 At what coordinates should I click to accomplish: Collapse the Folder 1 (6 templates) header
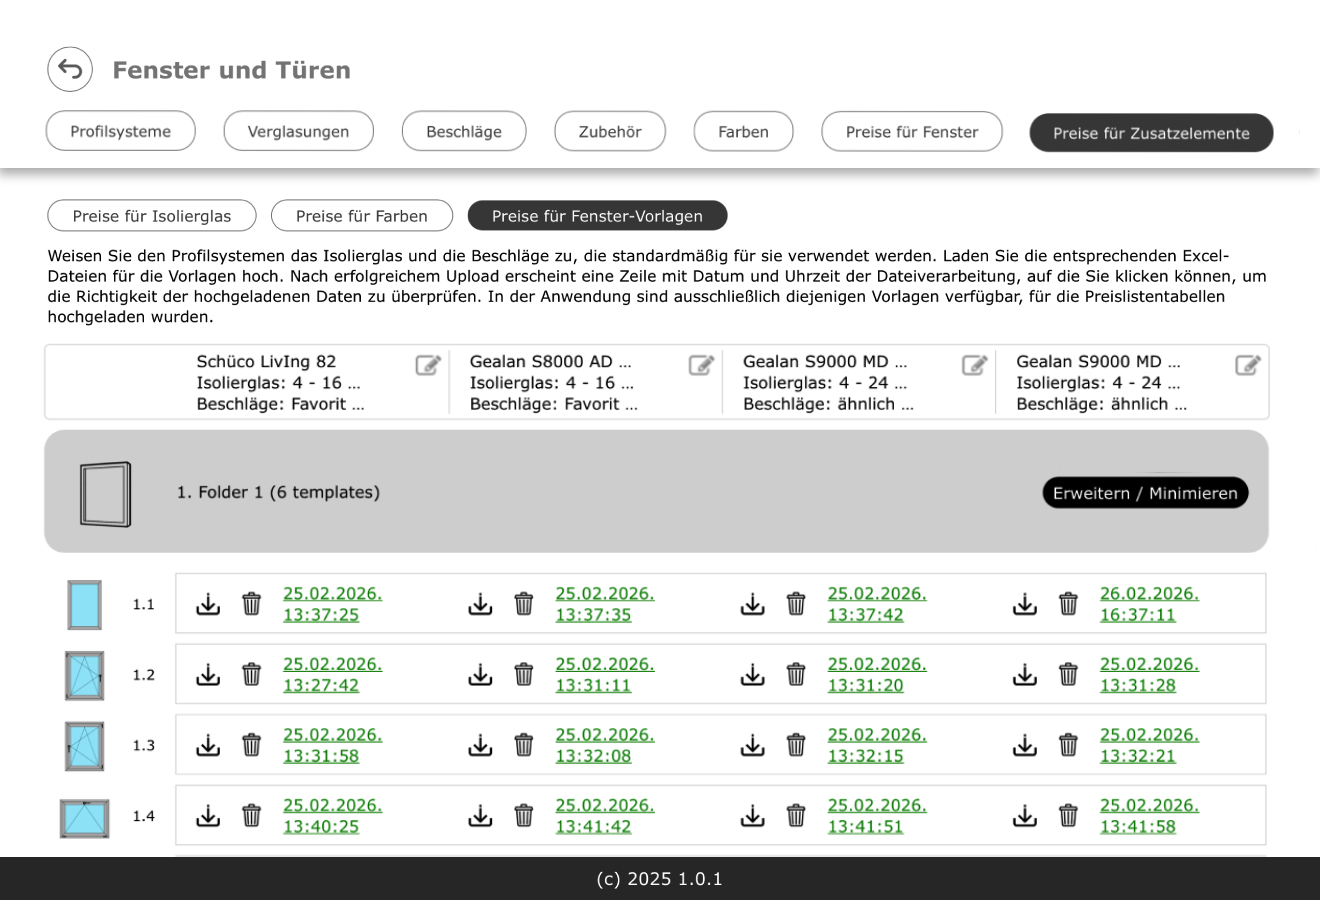(278, 492)
